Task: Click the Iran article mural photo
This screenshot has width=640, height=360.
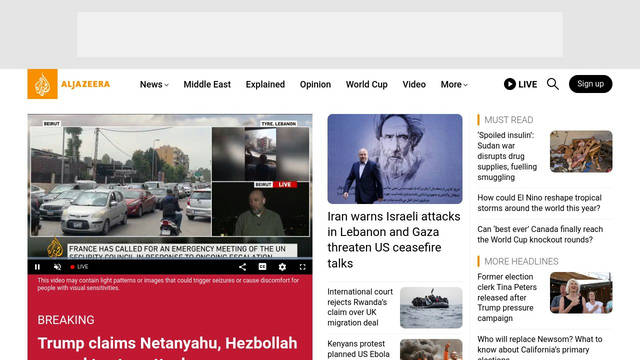Action: pyautogui.click(x=395, y=159)
